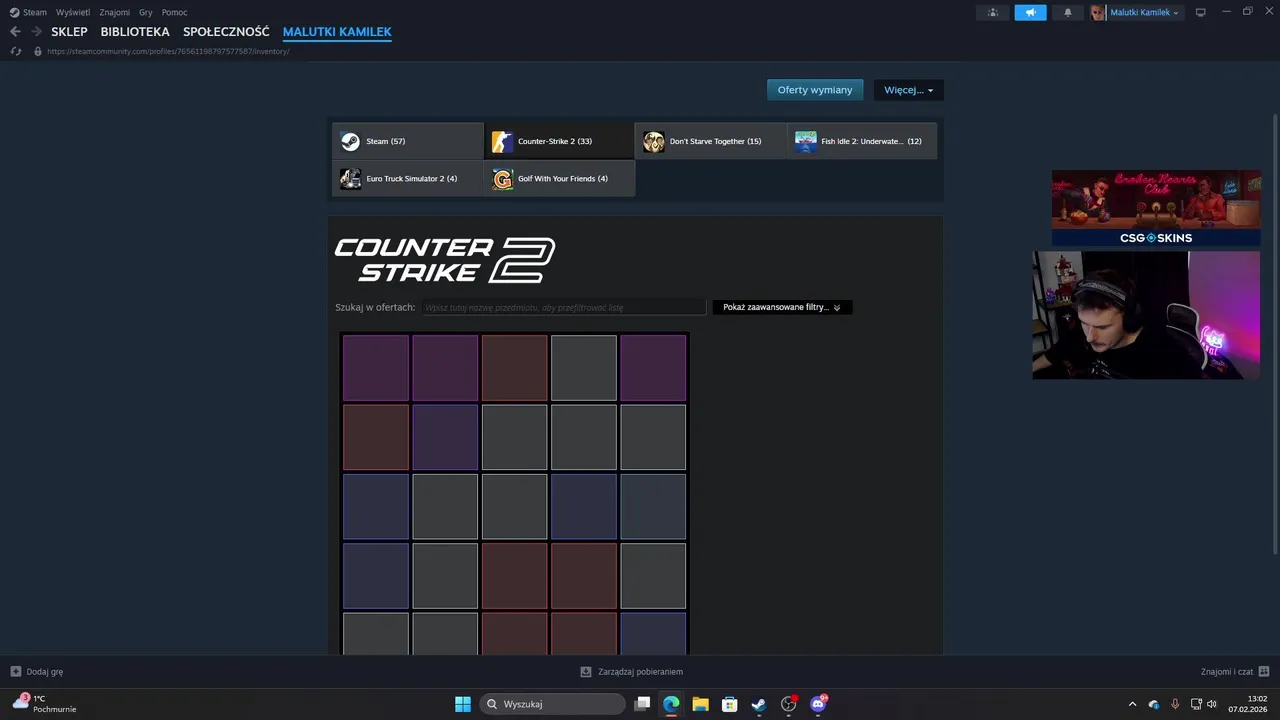Open Znajomi i czat

(x=1235, y=672)
